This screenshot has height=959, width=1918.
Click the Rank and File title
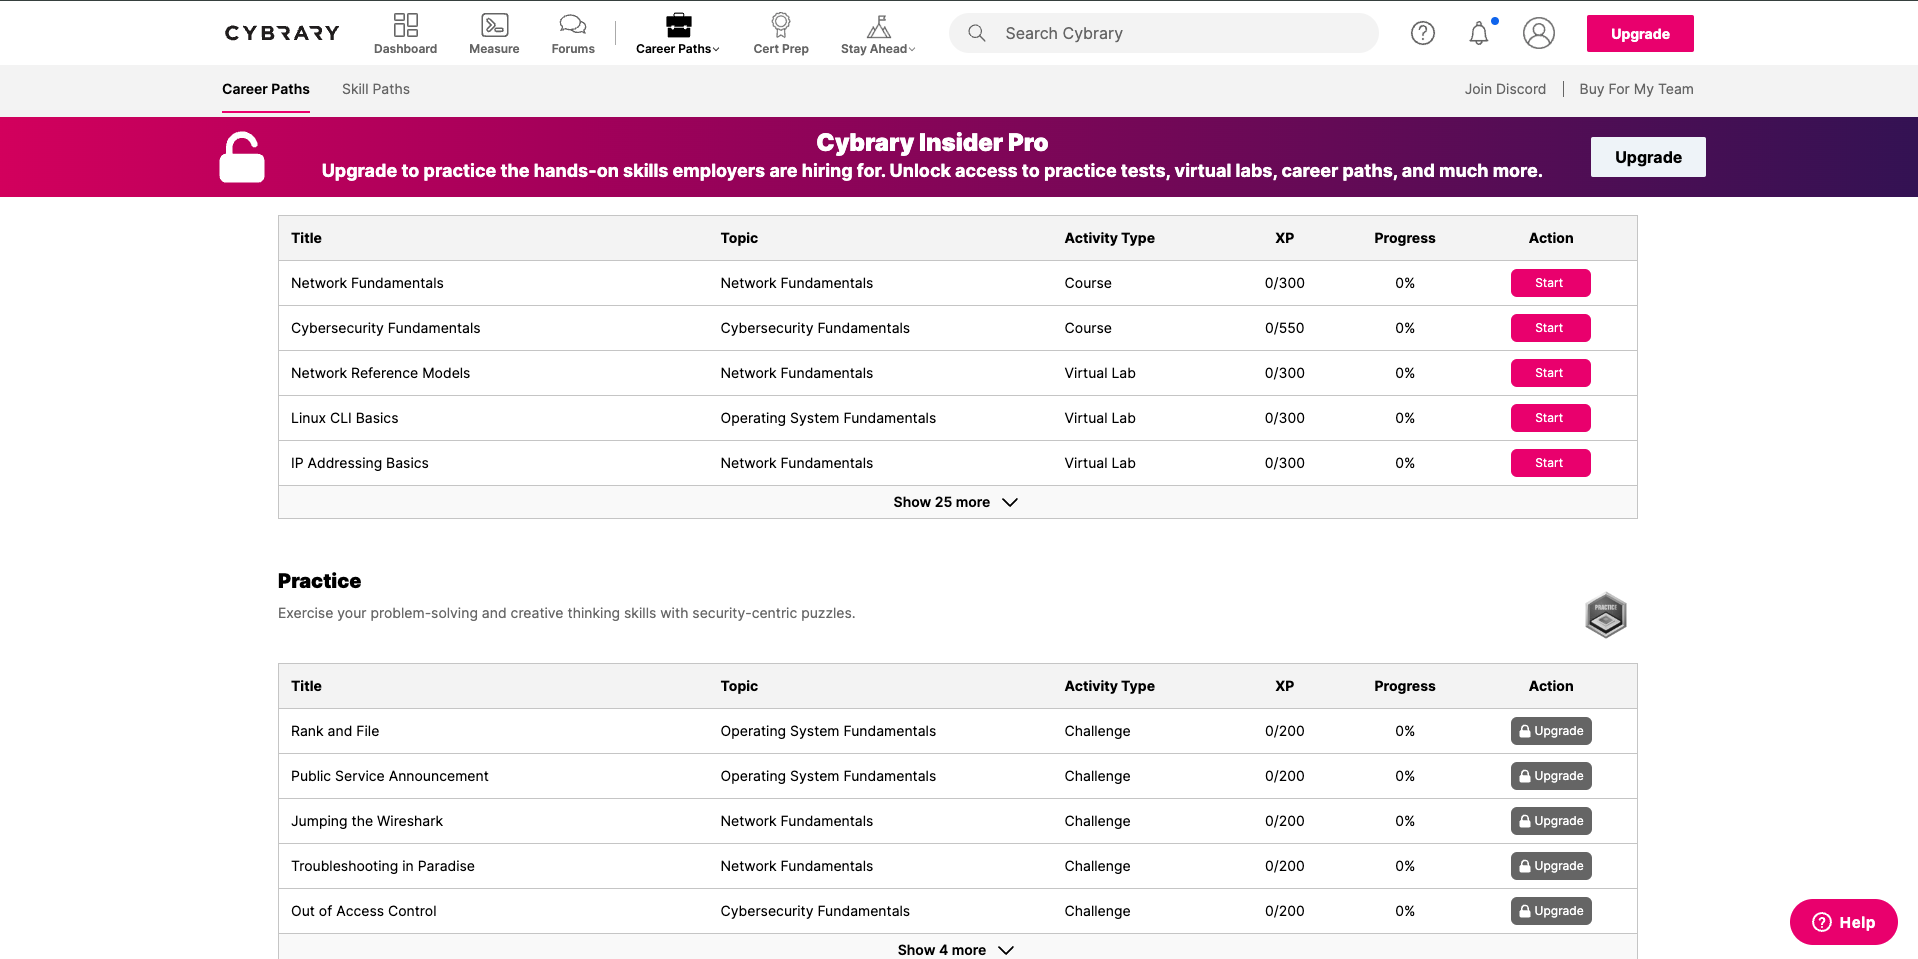335,731
